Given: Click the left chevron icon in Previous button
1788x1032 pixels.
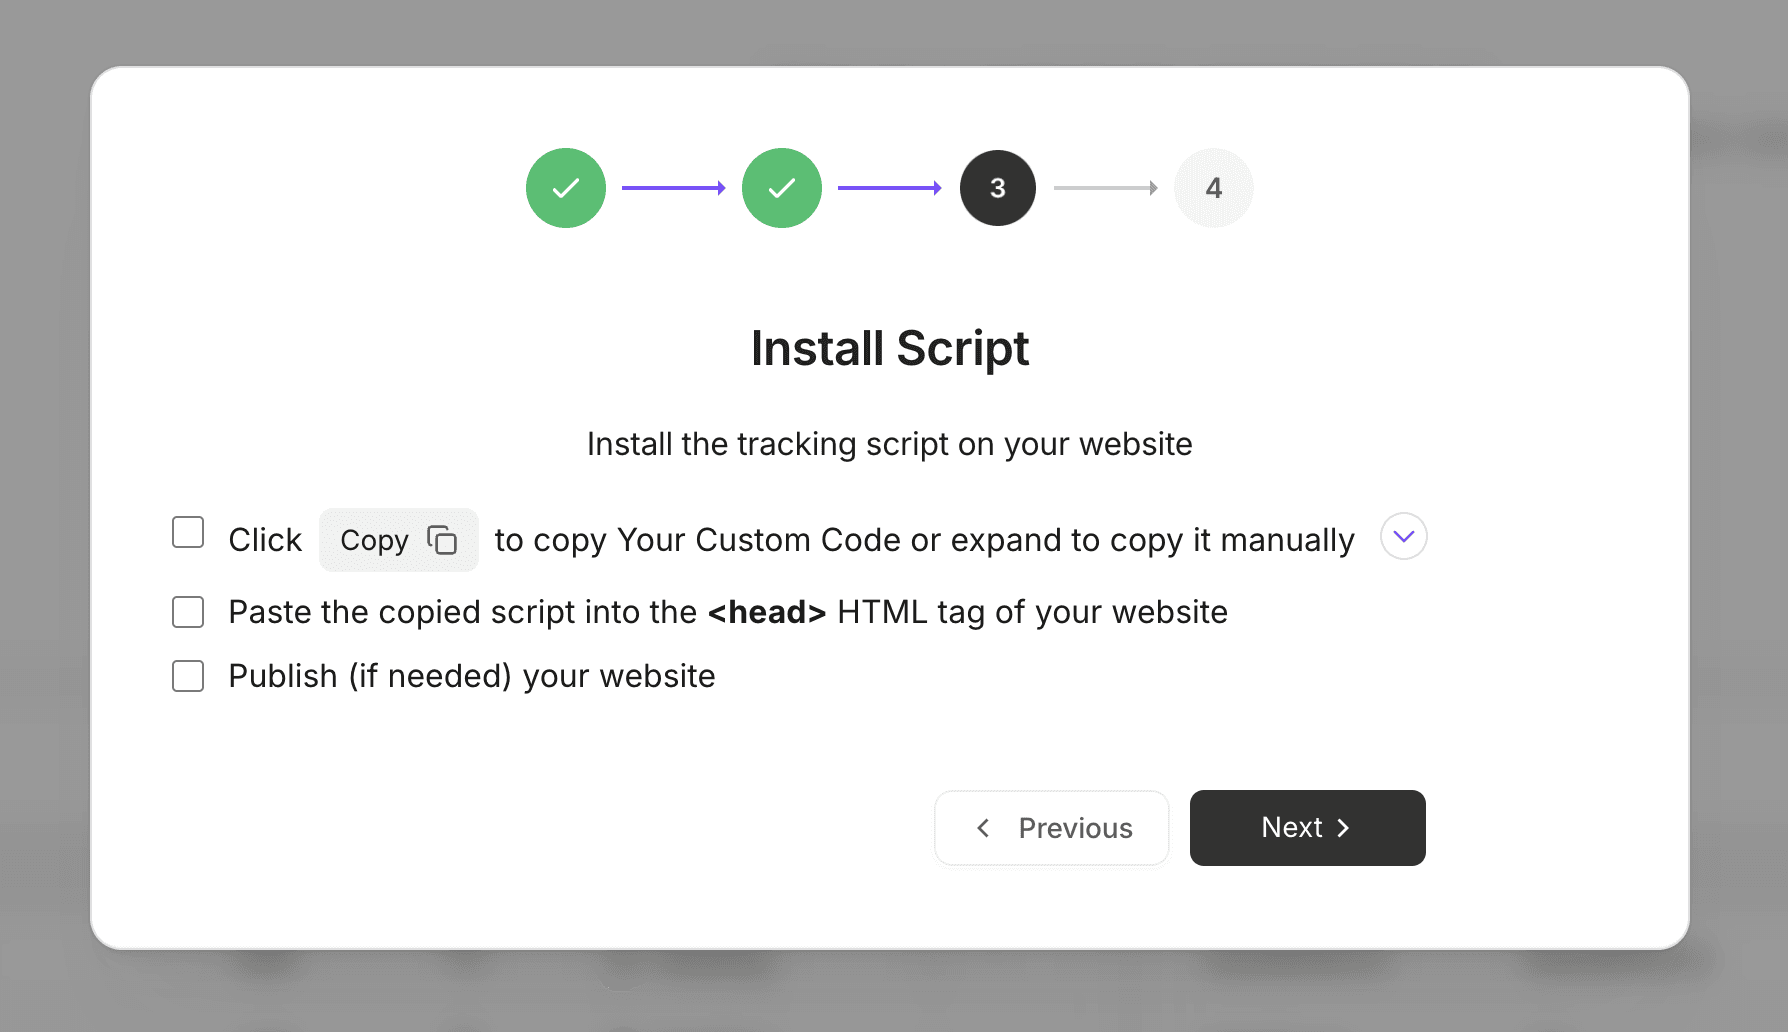Looking at the screenshot, I should coord(983,828).
